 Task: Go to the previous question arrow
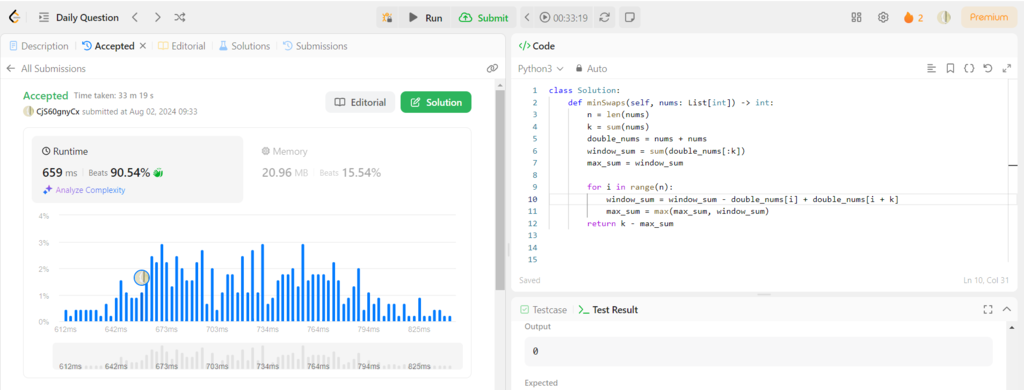pyautogui.click(x=135, y=18)
